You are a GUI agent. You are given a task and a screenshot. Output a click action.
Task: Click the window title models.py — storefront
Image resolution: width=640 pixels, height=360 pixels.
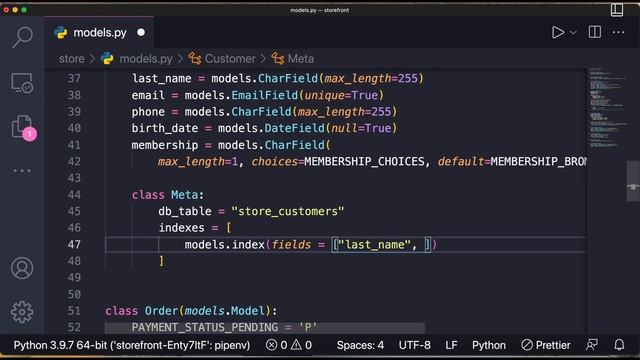pos(320,10)
